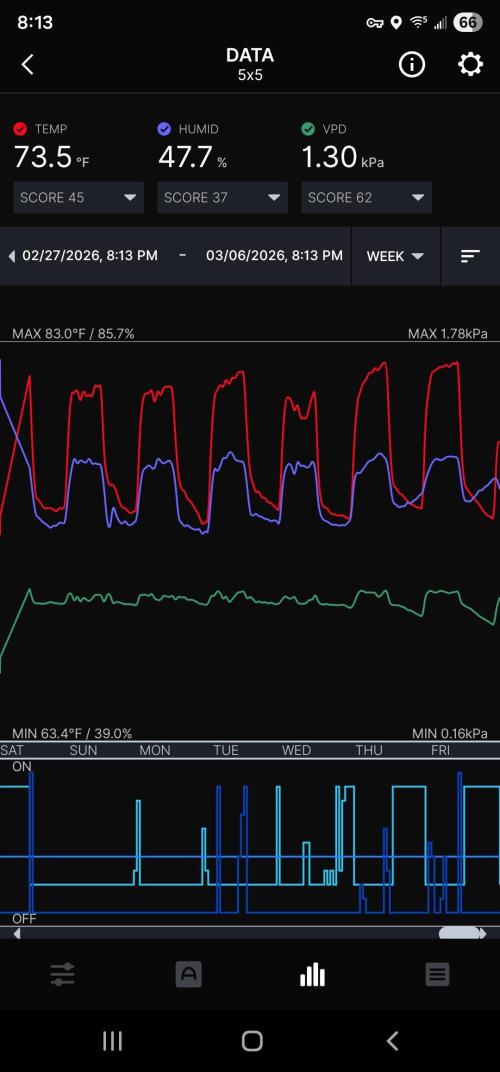Image resolution: width=500 pixels, height=1072 pixels.
Task: Tap Android navigation back button
Action: pos(393,1041)
